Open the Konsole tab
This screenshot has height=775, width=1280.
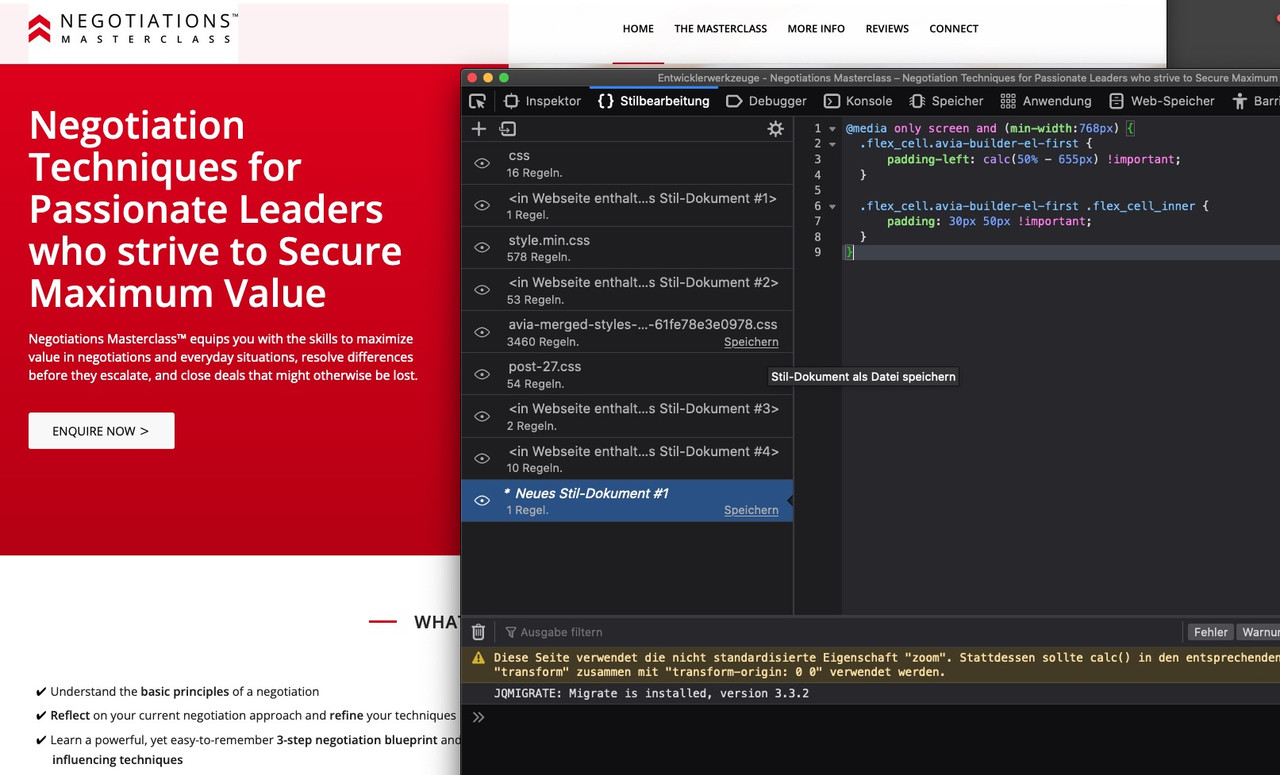tap(858, 101)
